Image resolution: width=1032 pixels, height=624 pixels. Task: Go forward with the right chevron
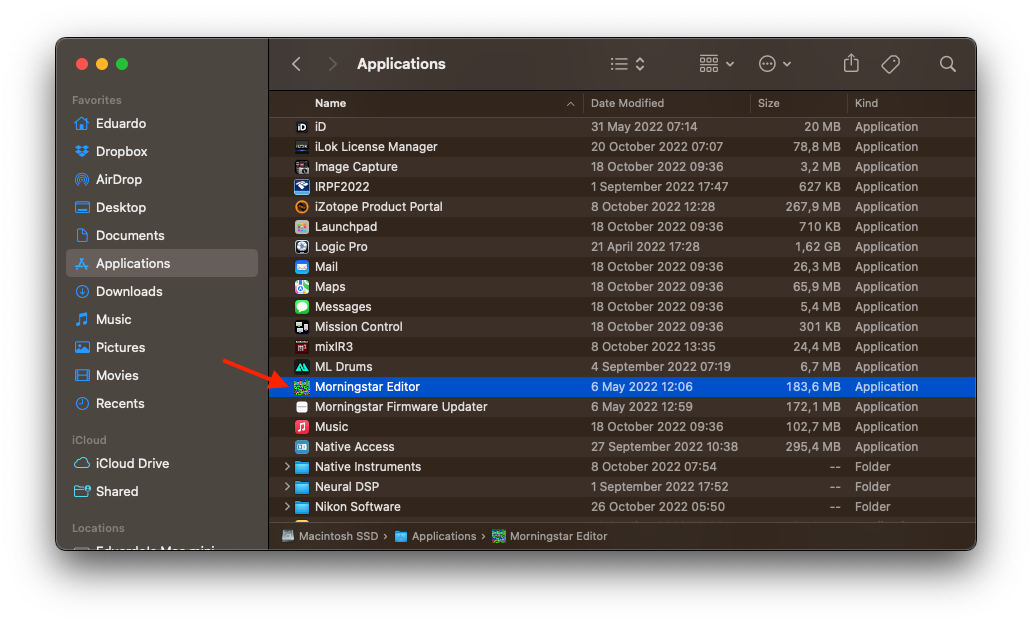[332, 64]
